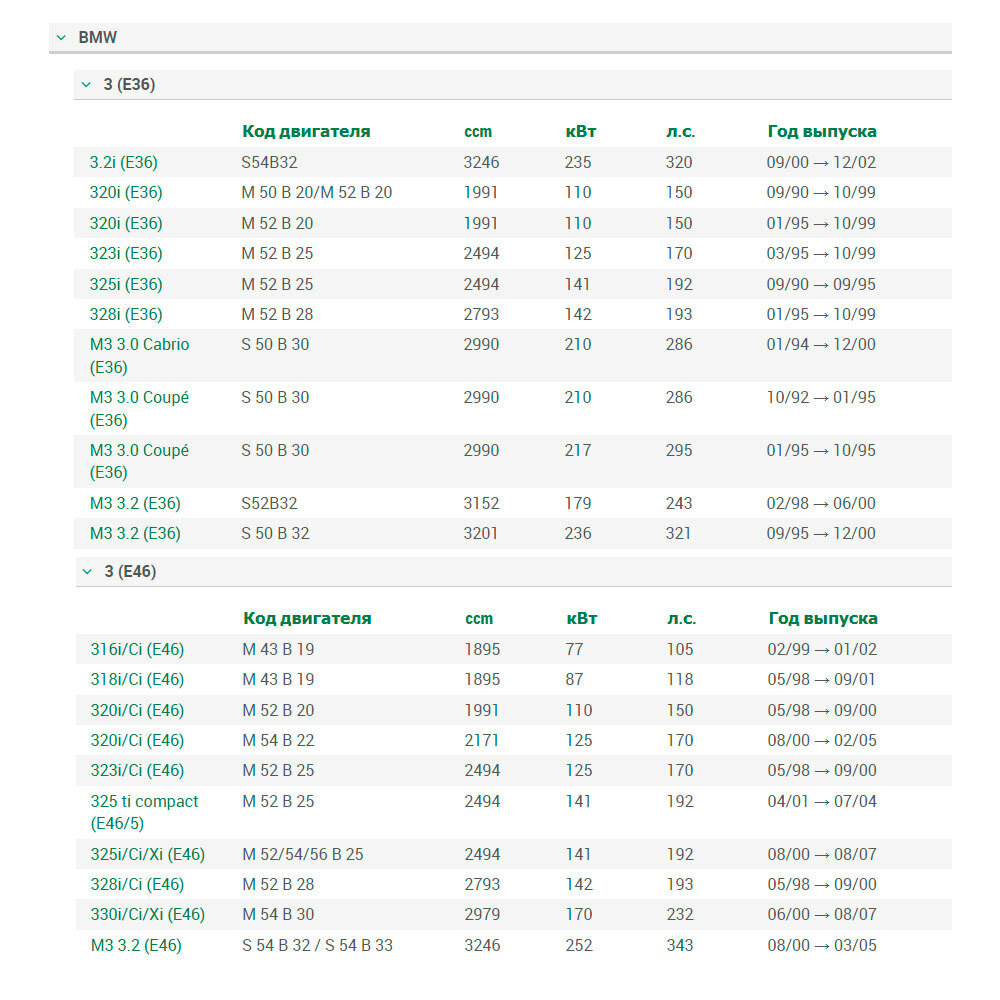This screenshot has width=1000, height=1000.
Task: Click 'ccm' header in E46 table
Action: tap(479, 619)
